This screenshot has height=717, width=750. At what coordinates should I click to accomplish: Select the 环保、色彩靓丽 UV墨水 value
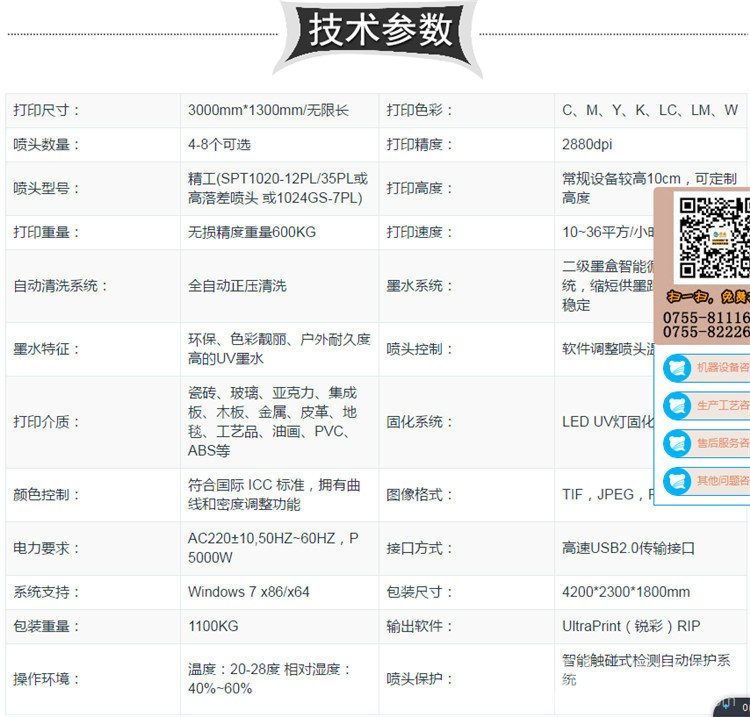pos(279,349)
